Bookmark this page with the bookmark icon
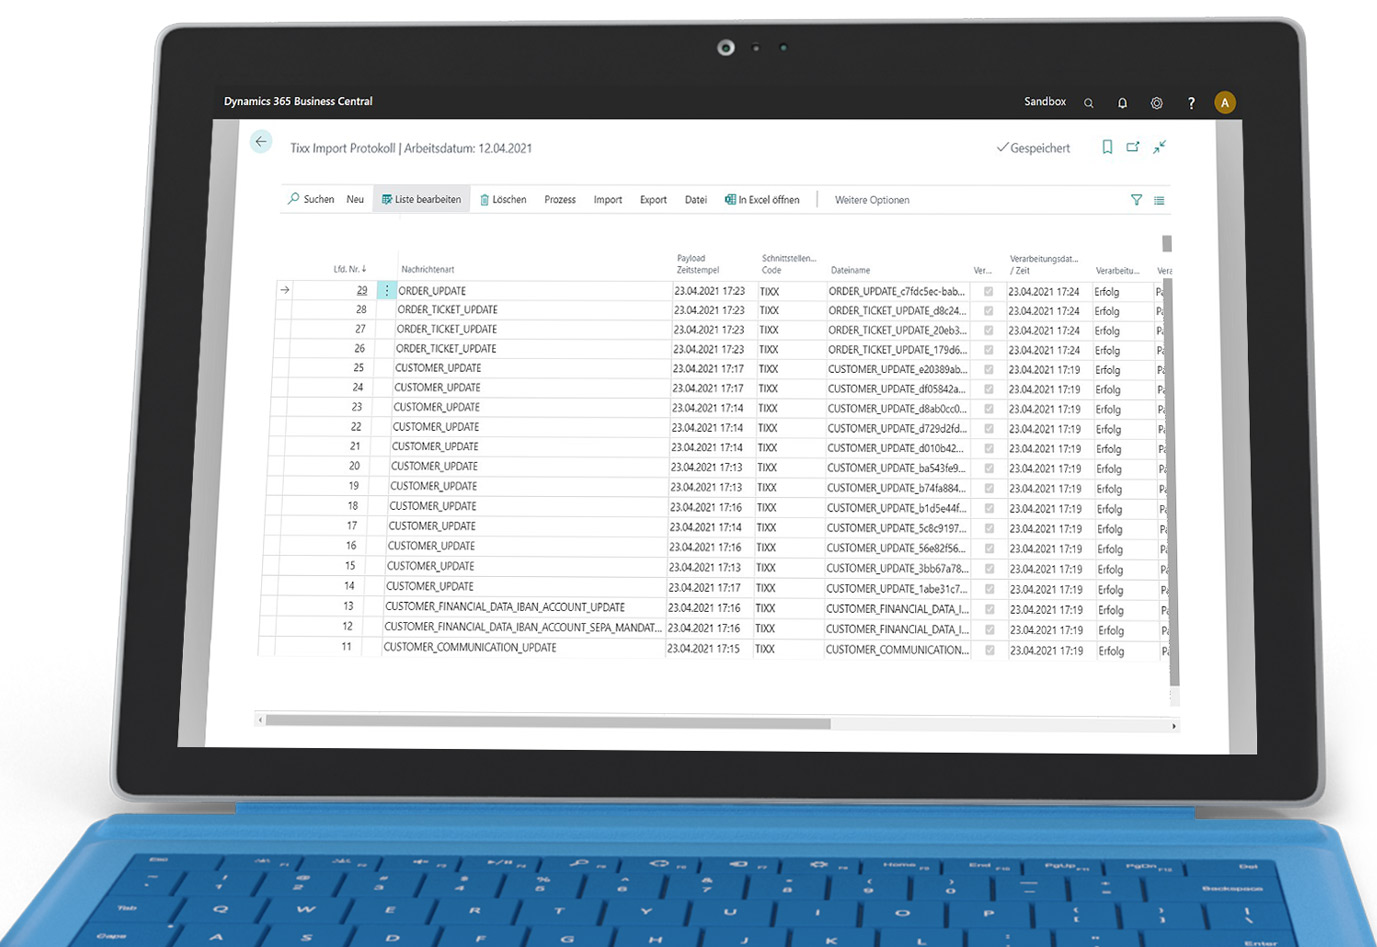Image resolution: width=1377 pixels, height=947 pixels. [1107, 147]
